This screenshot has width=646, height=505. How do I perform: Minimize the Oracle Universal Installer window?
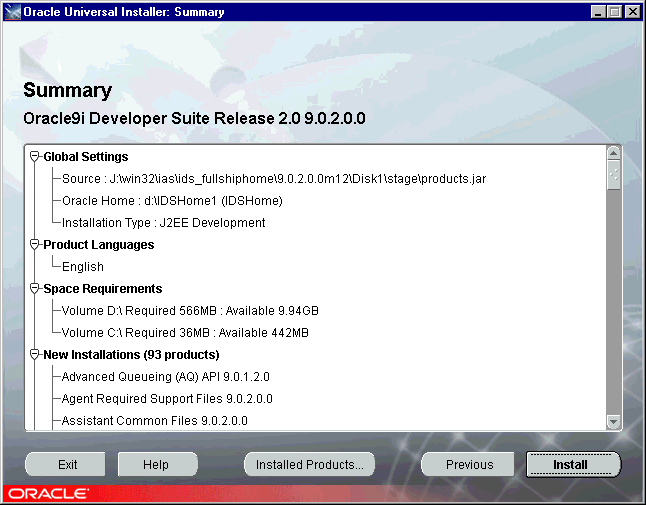point(598,12)
